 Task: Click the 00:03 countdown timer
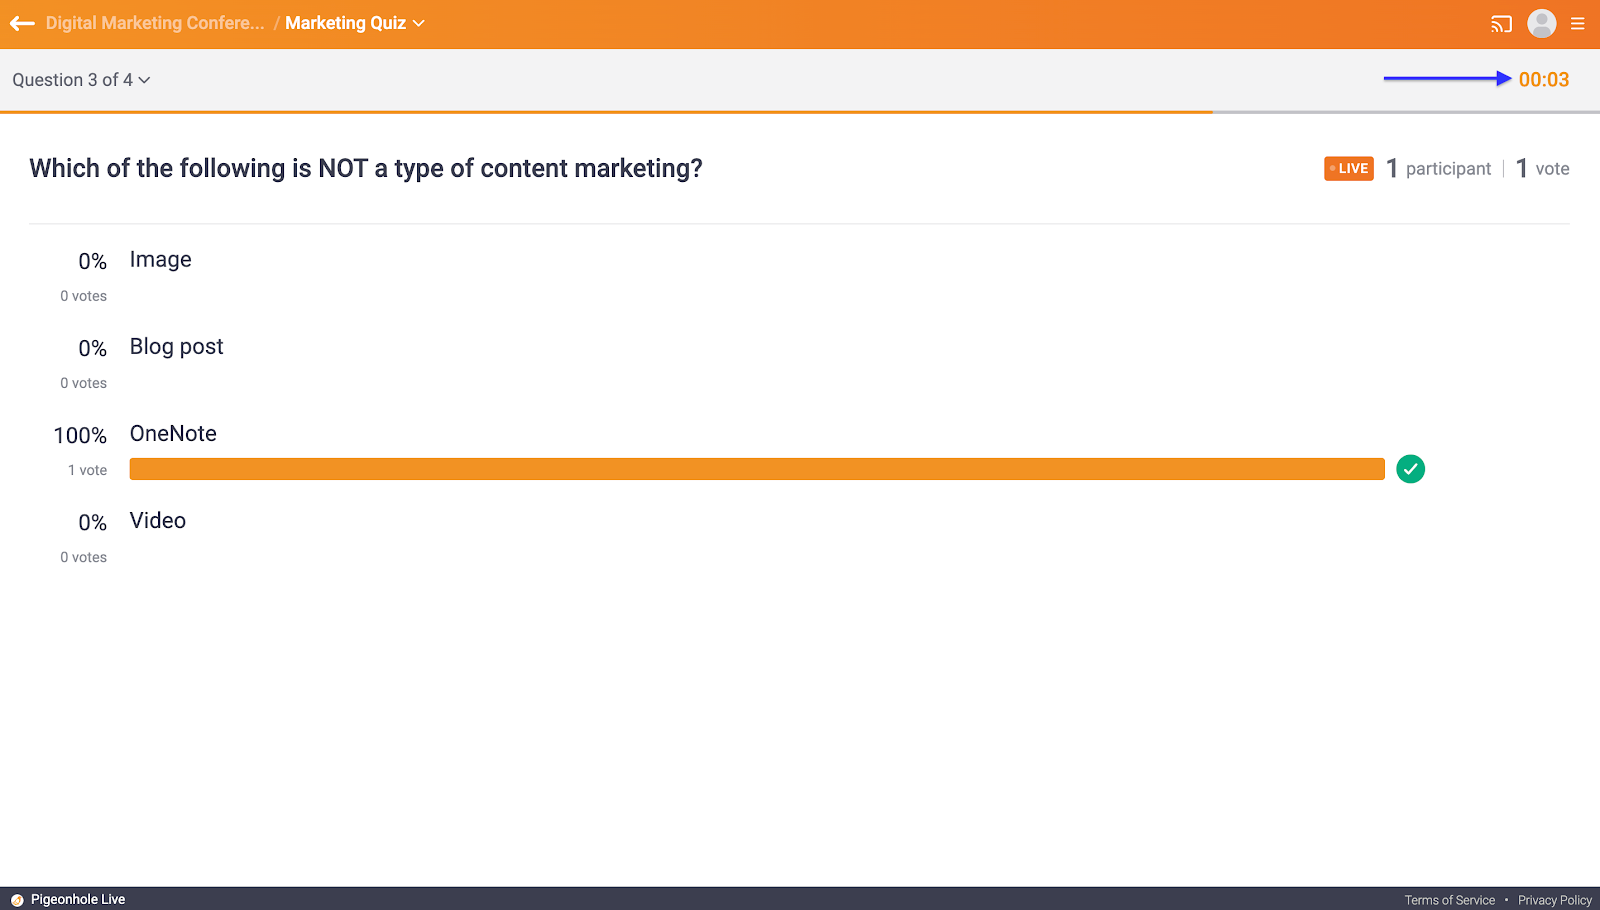[x=1543, y=80]
